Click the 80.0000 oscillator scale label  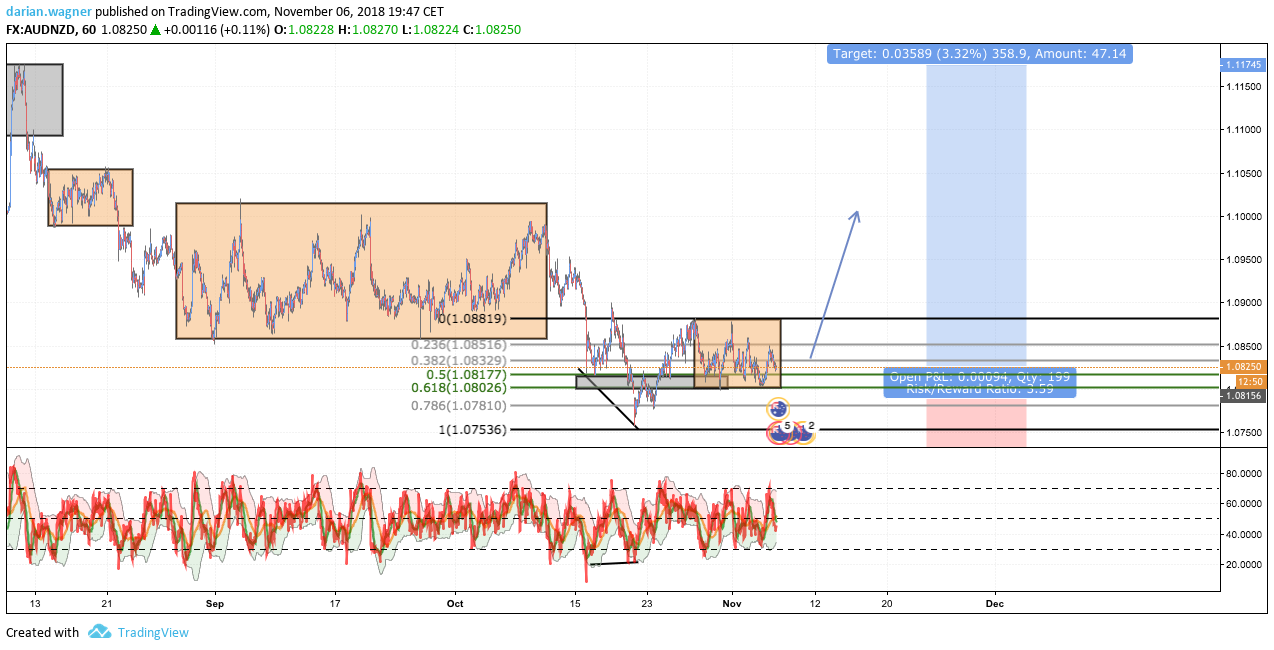[1245, 473]
